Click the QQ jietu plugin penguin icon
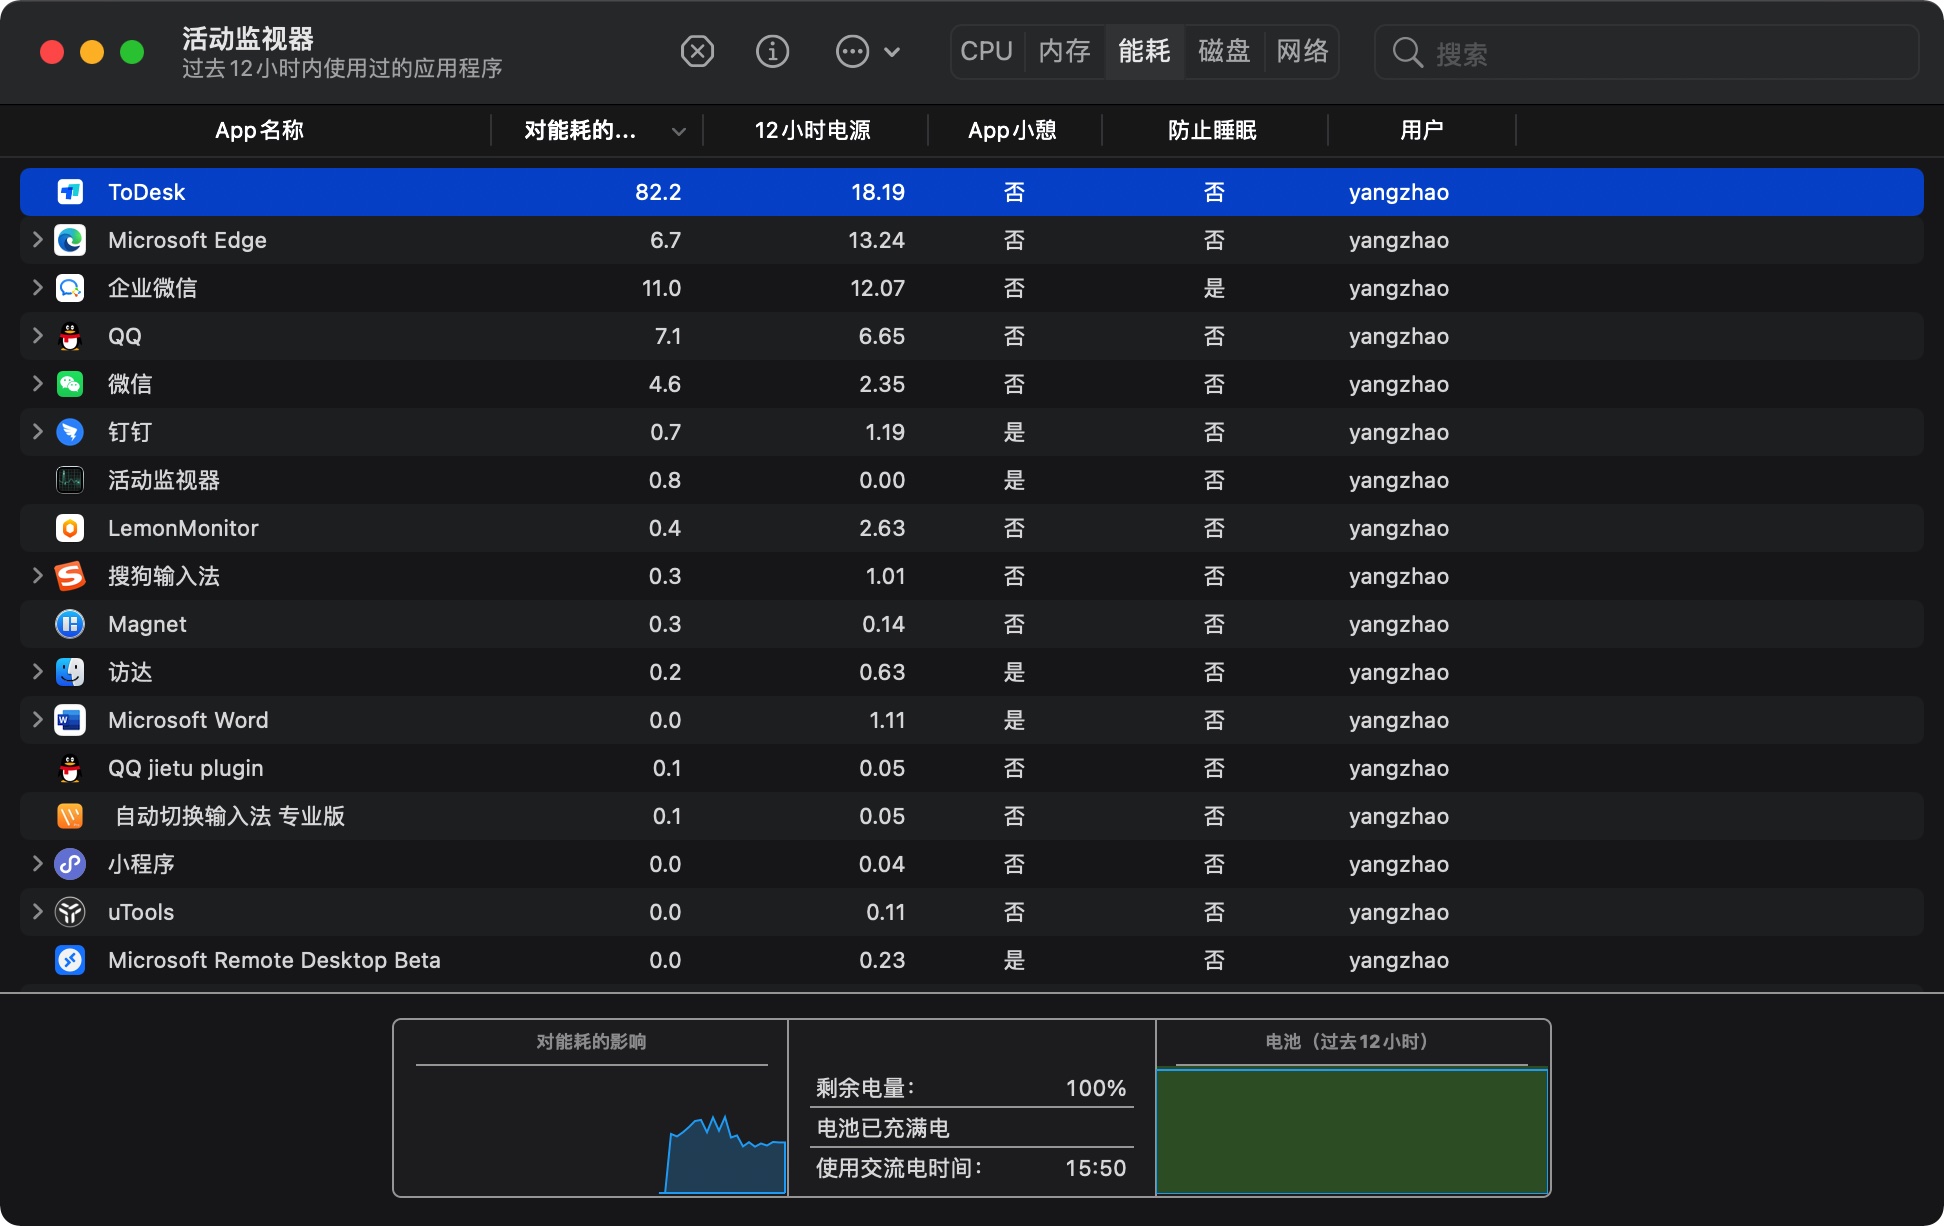The width and height of the screenshot is (1944, 1226). coord(70,768)
